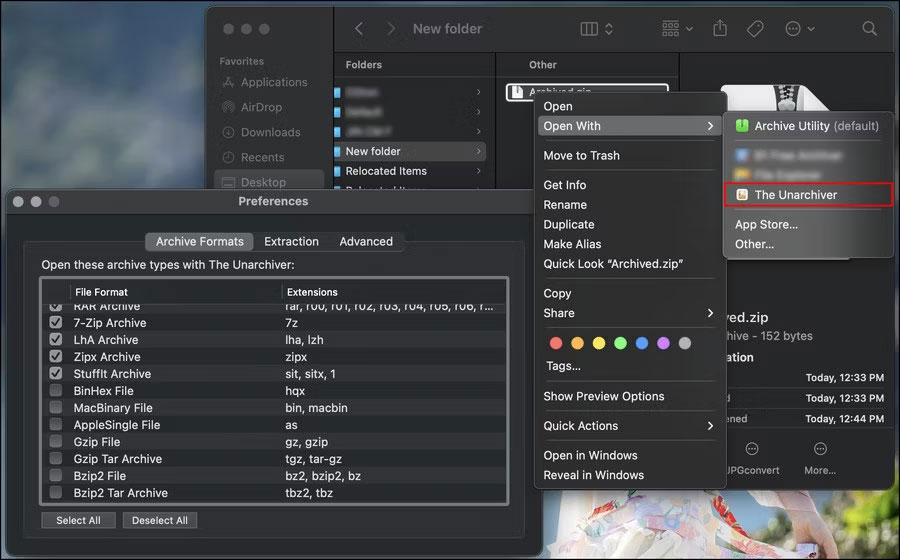Switch Finder to column view icon
This screenshot has height=560, width=900.
pos(589,29)
